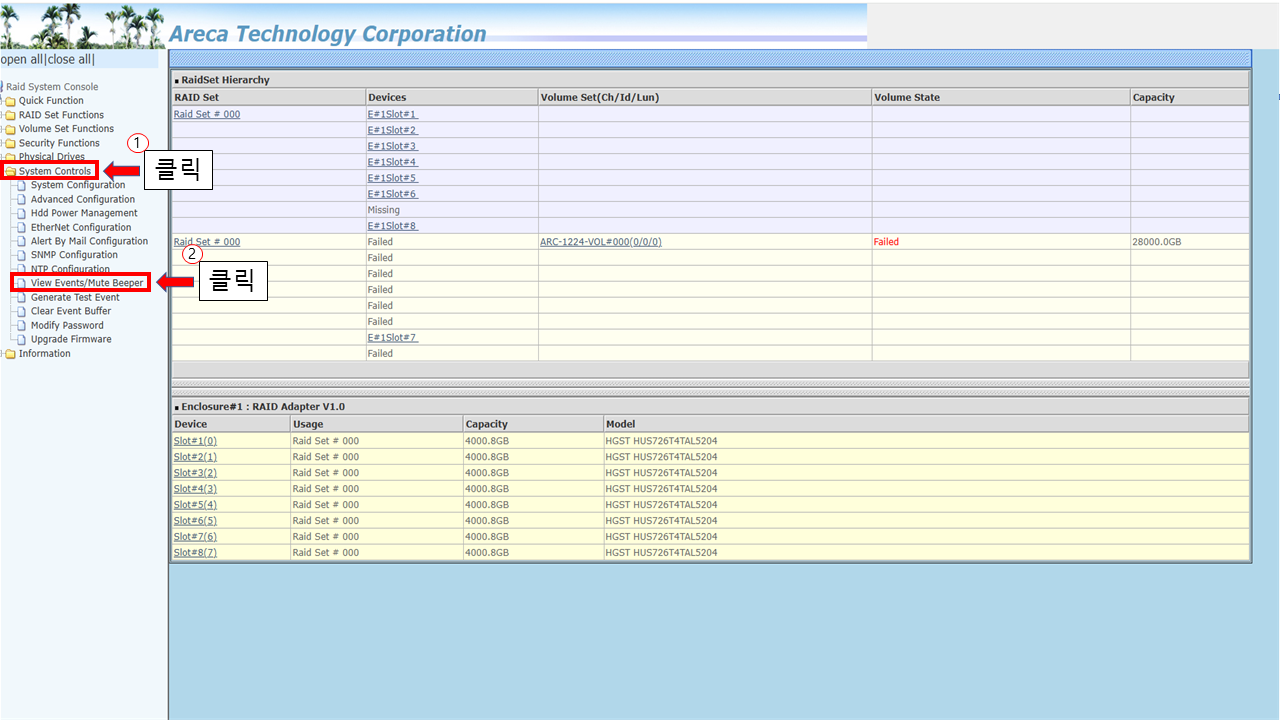Open the E#1Slot#8 device link
This screenshot has height=720, width=1280.
pos(393,226)
